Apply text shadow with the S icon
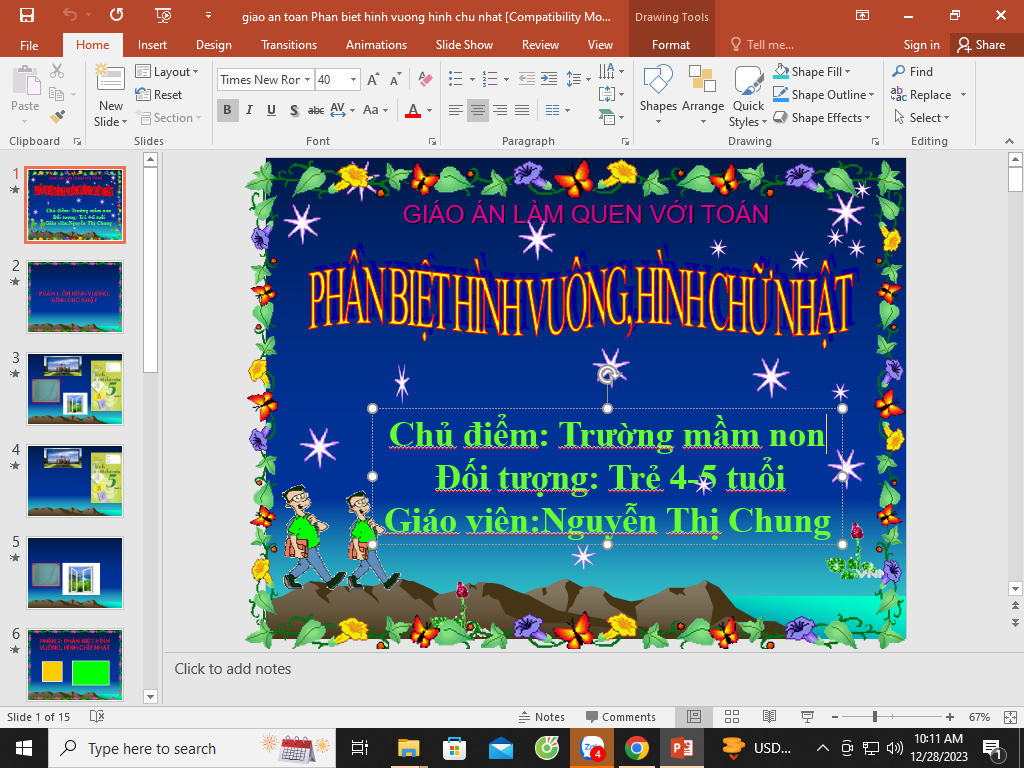This screenshot has height=768, width=1024. pyautogui.click(x=294, y=110)
